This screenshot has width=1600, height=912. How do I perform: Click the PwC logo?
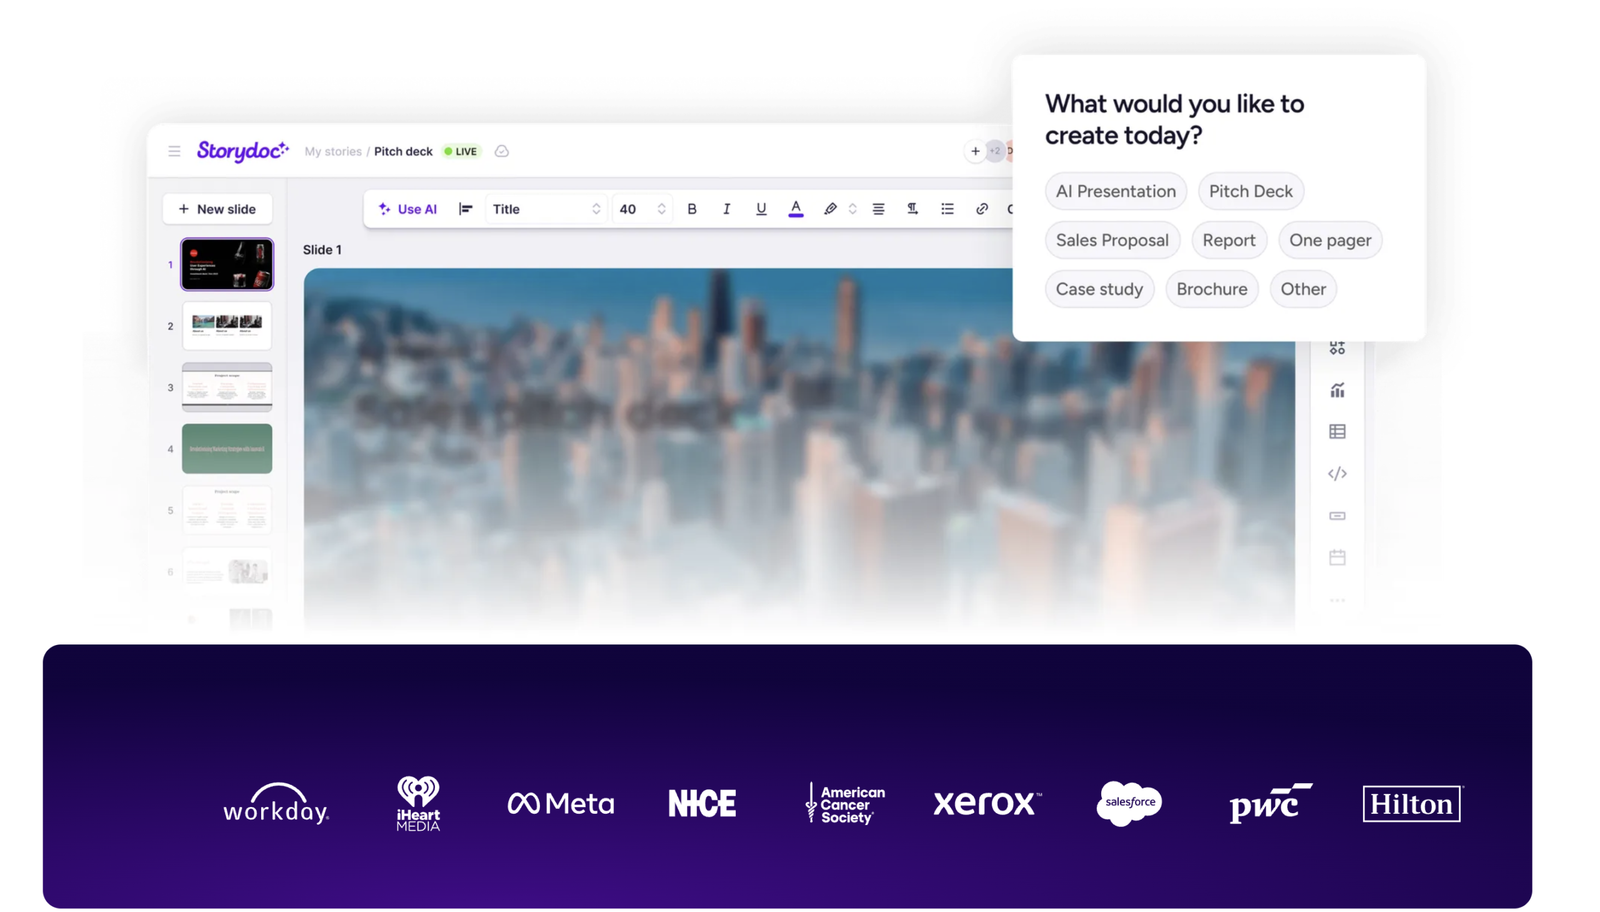[1270, 803]
